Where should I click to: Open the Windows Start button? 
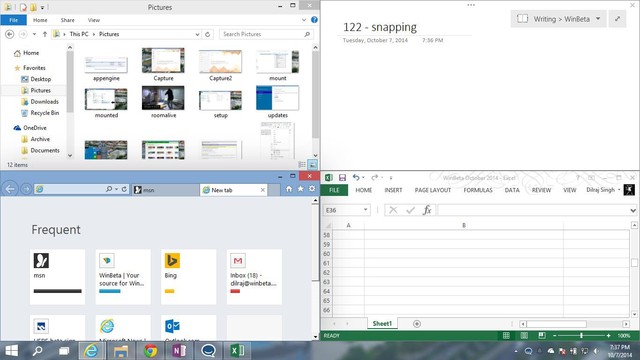(x=11, y=351)
